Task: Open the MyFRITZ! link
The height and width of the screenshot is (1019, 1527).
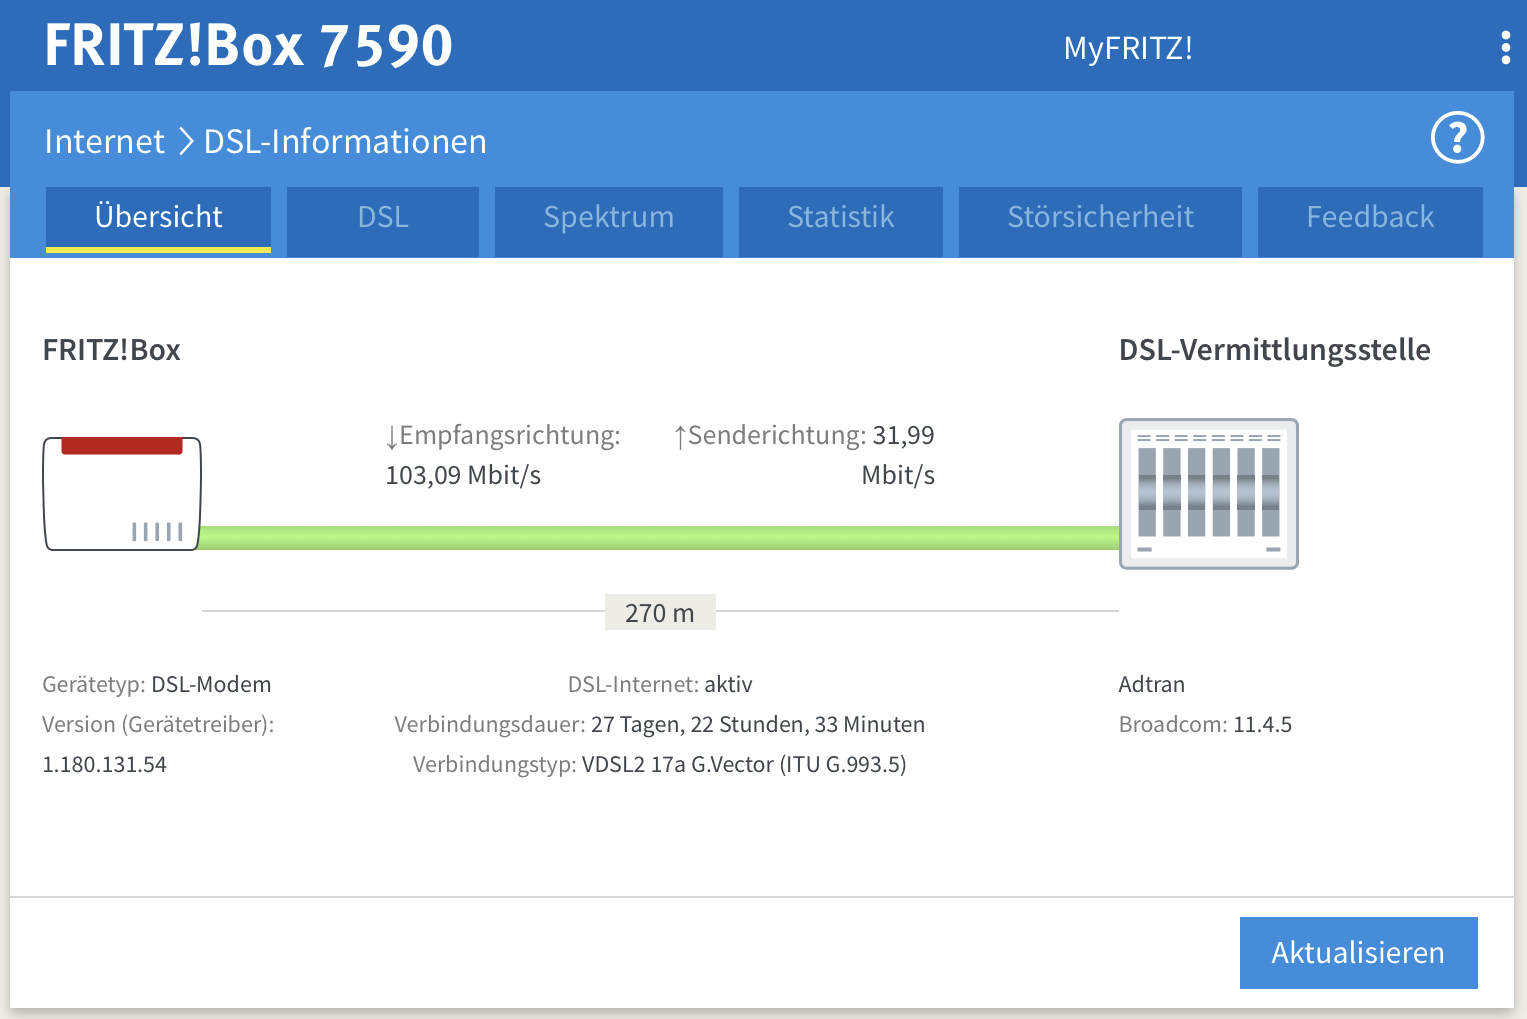Action: coord(1128,48)
